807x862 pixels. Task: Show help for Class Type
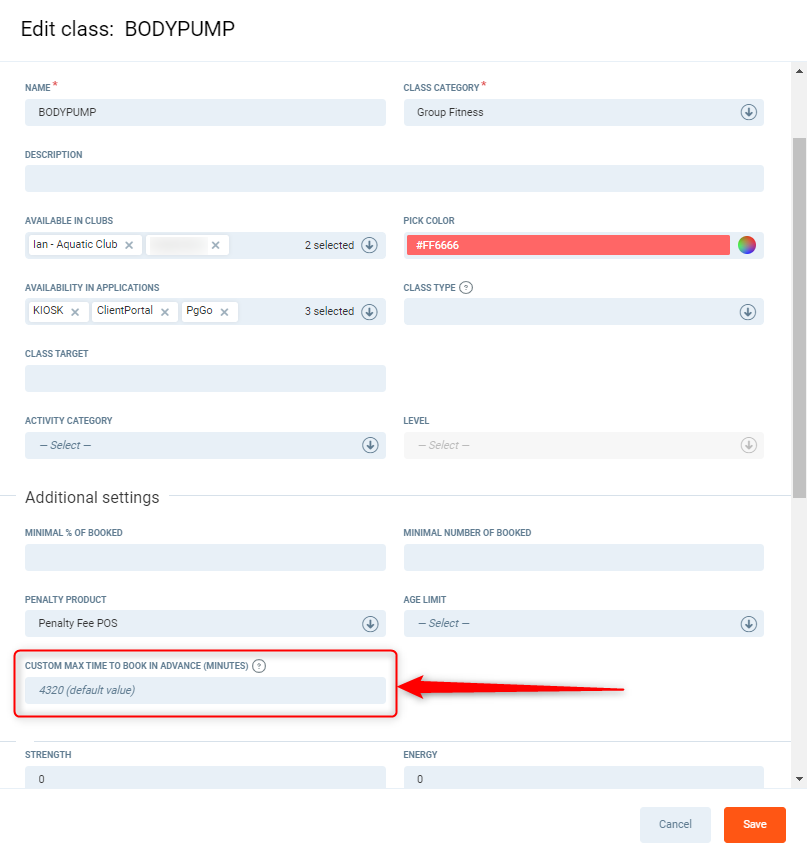click(466, 288)
